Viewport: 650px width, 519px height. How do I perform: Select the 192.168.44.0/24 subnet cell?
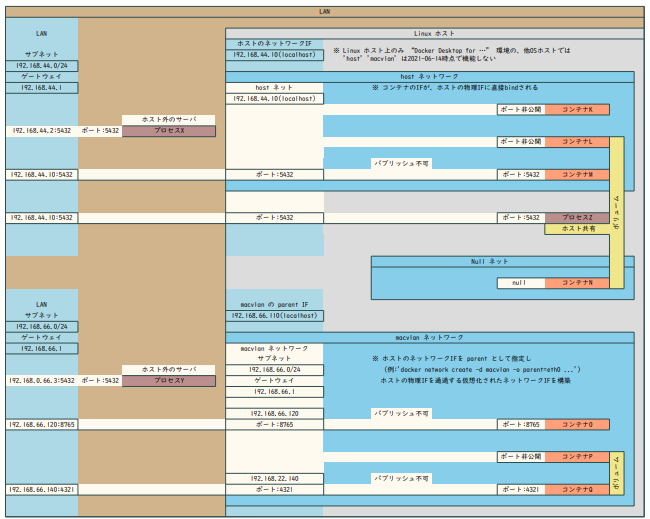[41, 66]
